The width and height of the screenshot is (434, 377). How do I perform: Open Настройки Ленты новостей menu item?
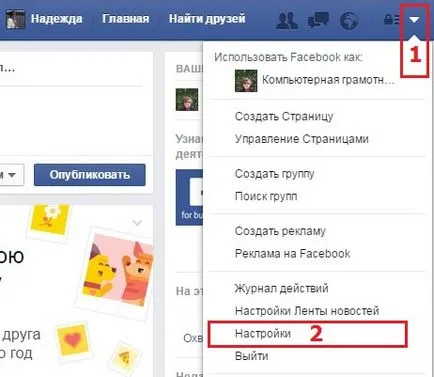[307, 311]
